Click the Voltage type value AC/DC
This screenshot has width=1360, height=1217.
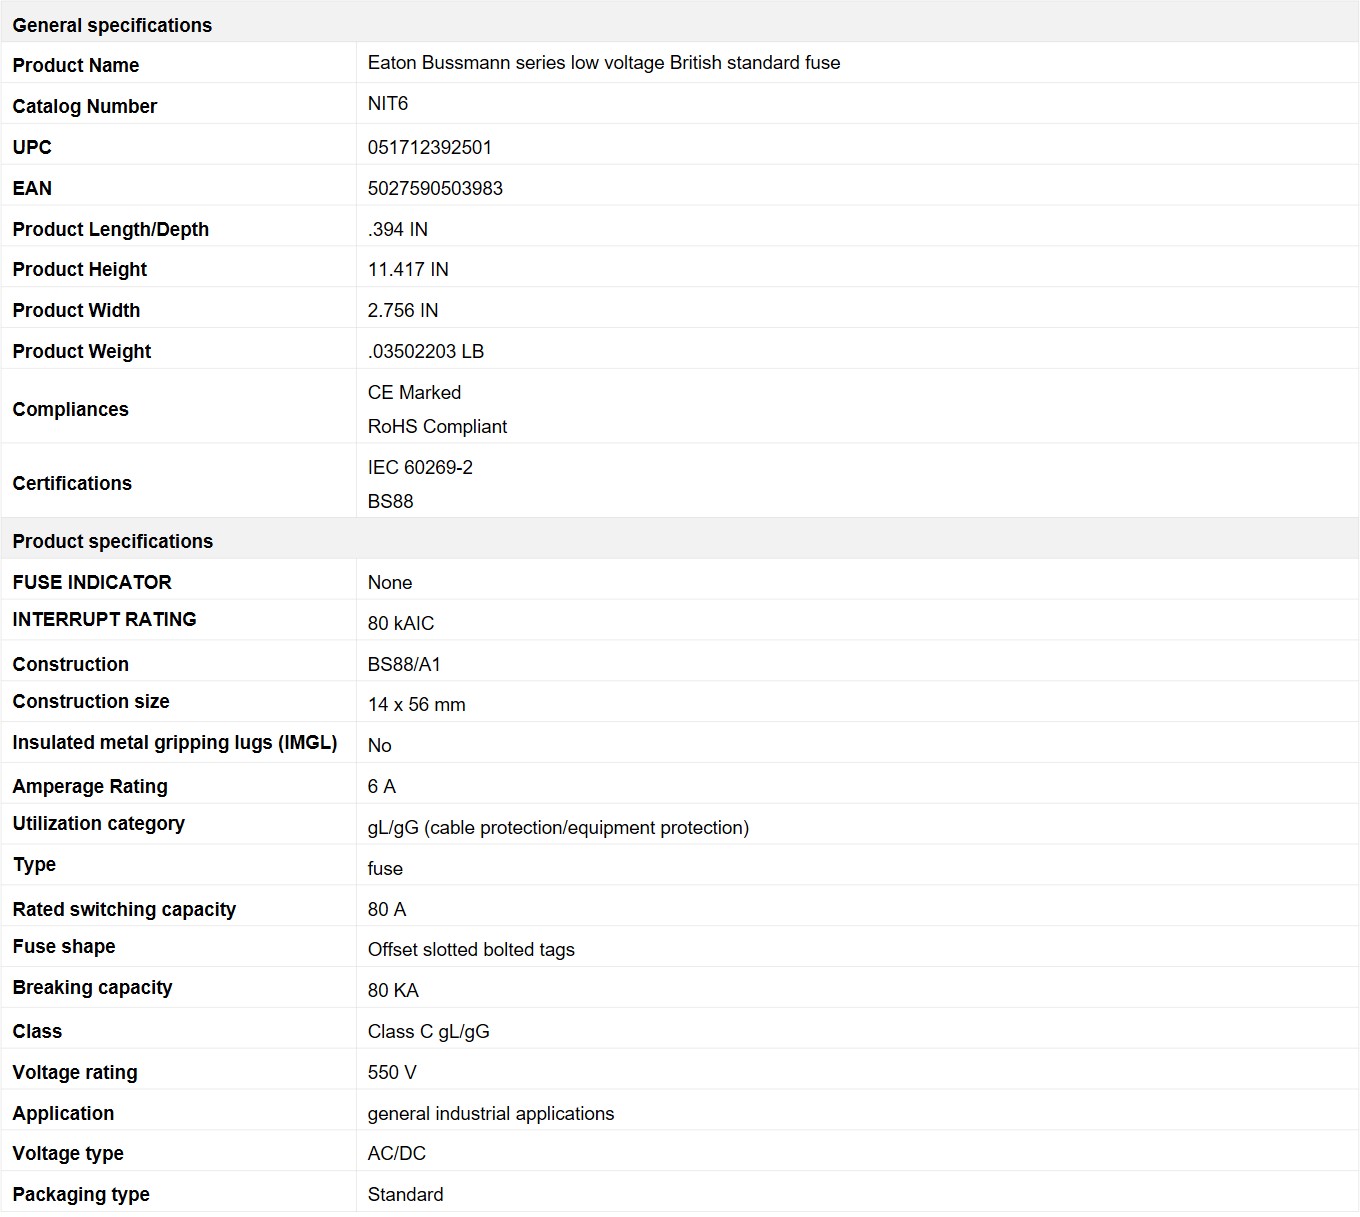click(x=396, y=1153)
